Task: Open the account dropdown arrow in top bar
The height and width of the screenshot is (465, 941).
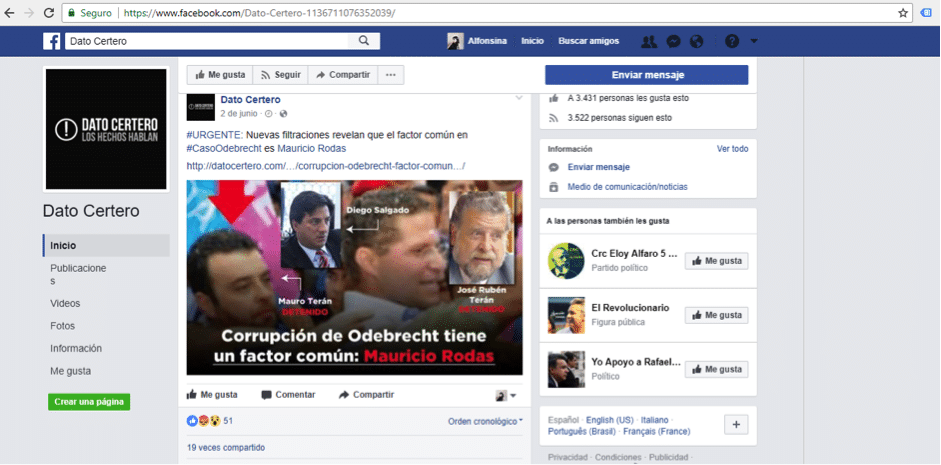Action: pyautogui.click(x=754, y=41)
